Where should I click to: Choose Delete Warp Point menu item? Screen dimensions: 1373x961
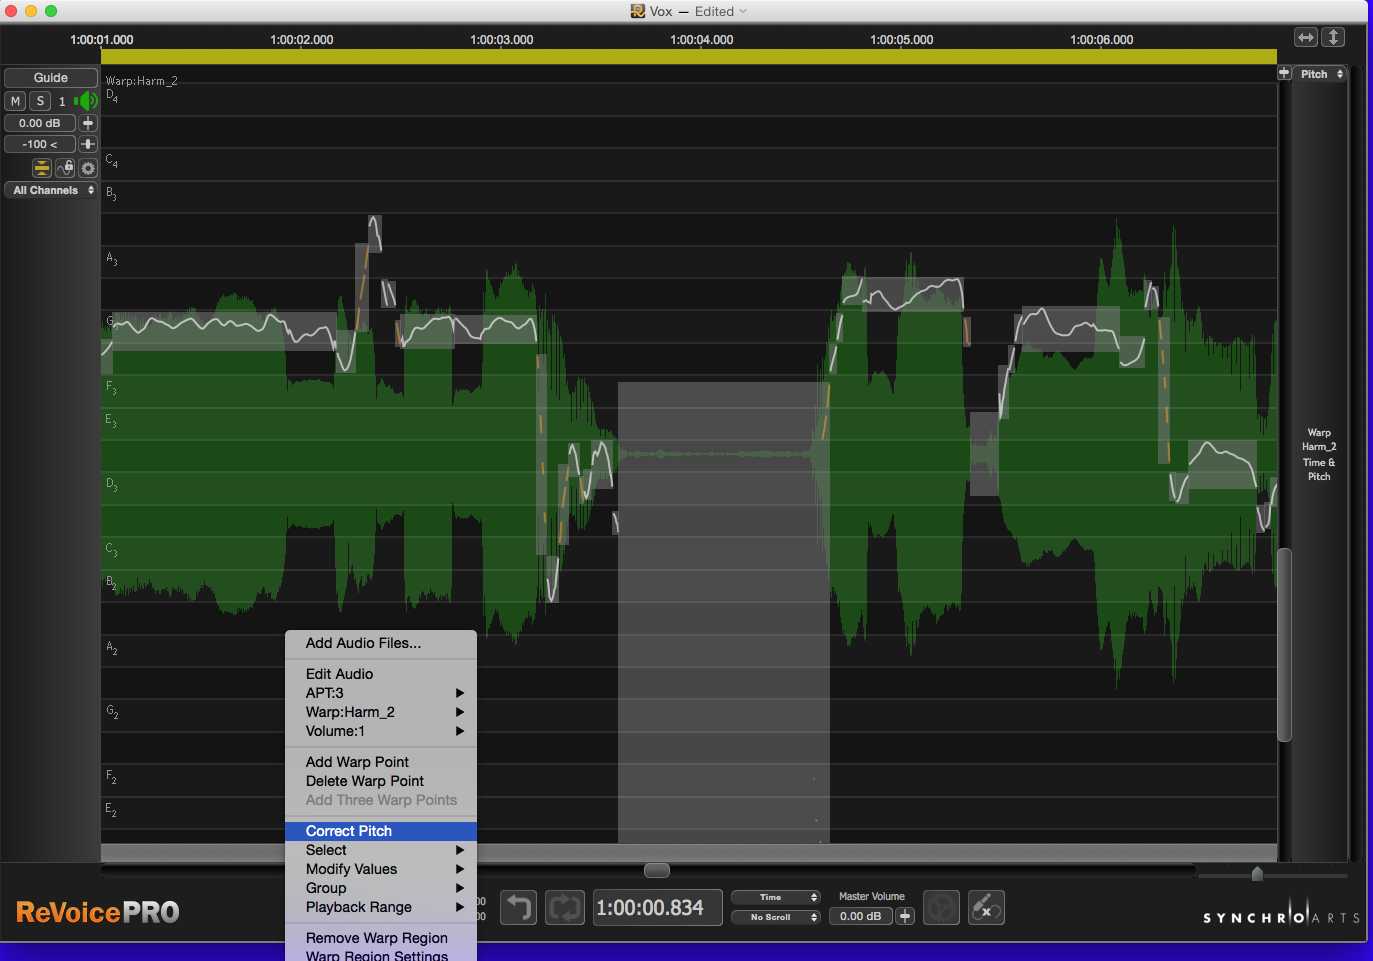click(x=381, y=781)
